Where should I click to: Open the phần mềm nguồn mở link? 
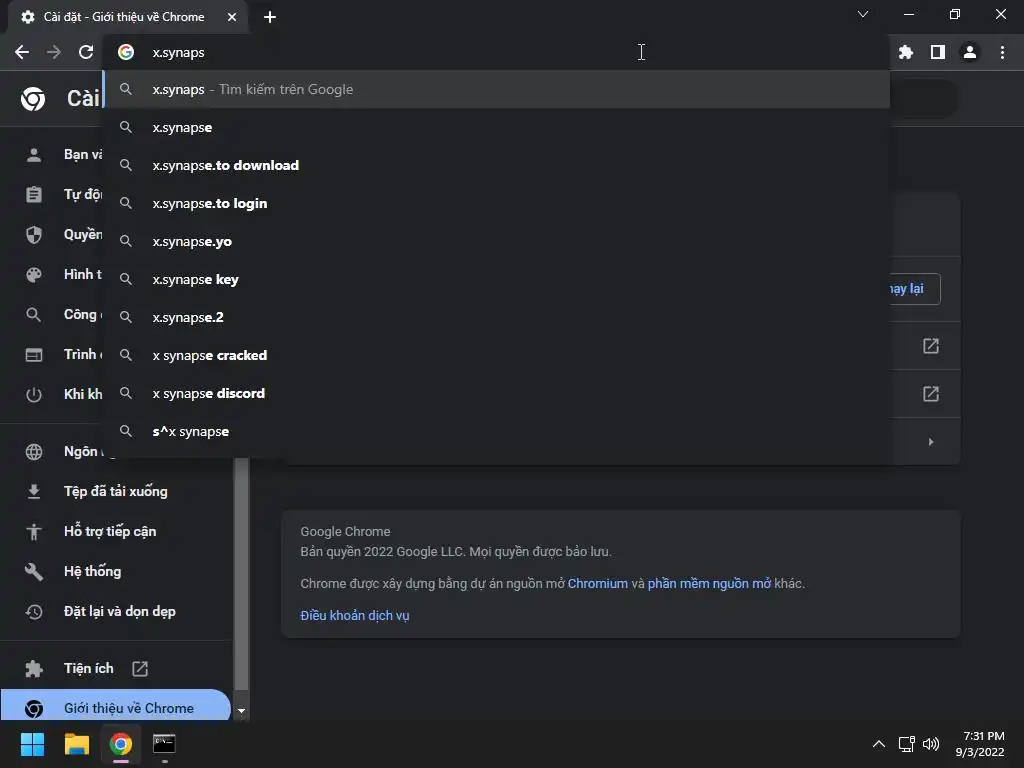tap(709, 583)
